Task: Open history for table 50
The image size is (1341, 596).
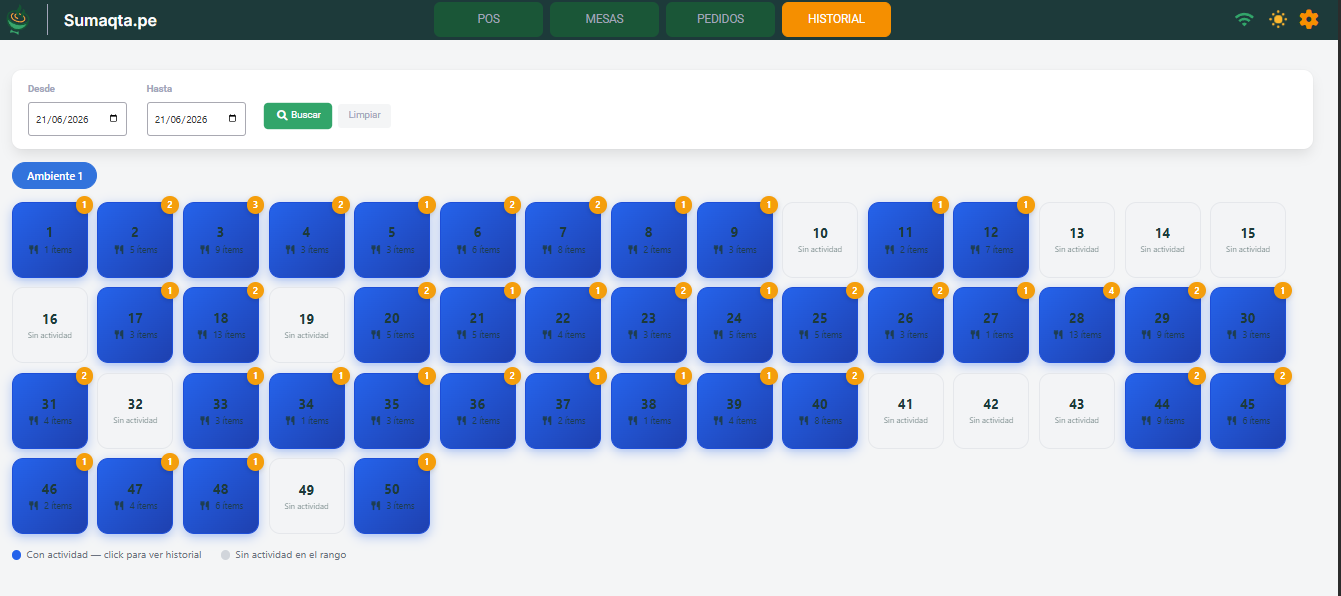Action: (x=392, y=496)
